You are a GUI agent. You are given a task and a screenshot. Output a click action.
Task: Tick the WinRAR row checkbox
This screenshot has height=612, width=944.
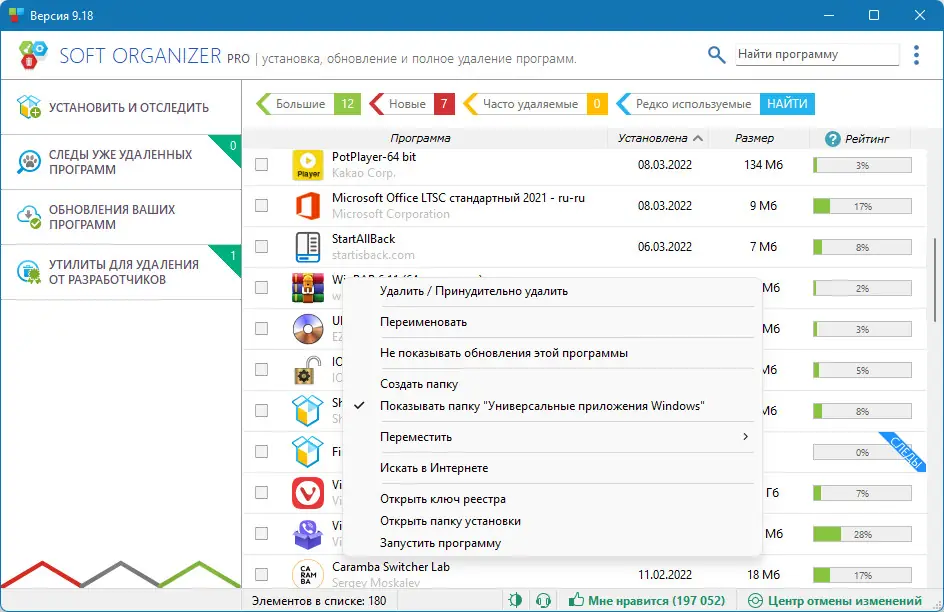coord(261,287)
